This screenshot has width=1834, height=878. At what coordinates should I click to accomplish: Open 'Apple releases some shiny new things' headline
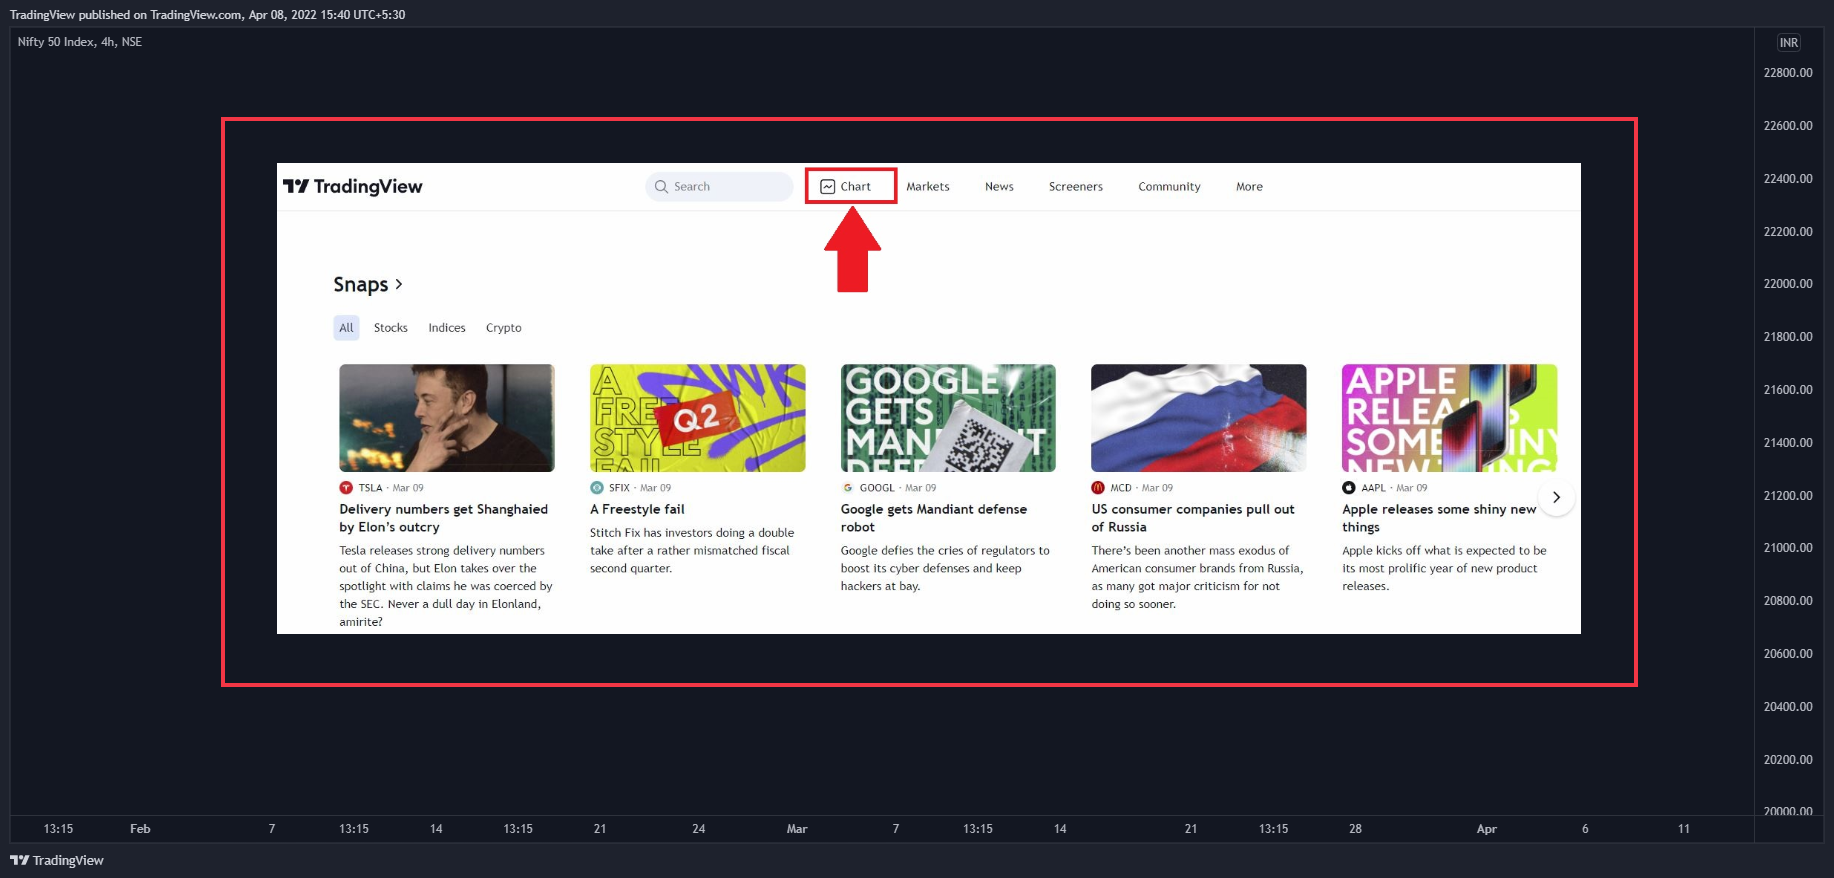pos(1439,518)
